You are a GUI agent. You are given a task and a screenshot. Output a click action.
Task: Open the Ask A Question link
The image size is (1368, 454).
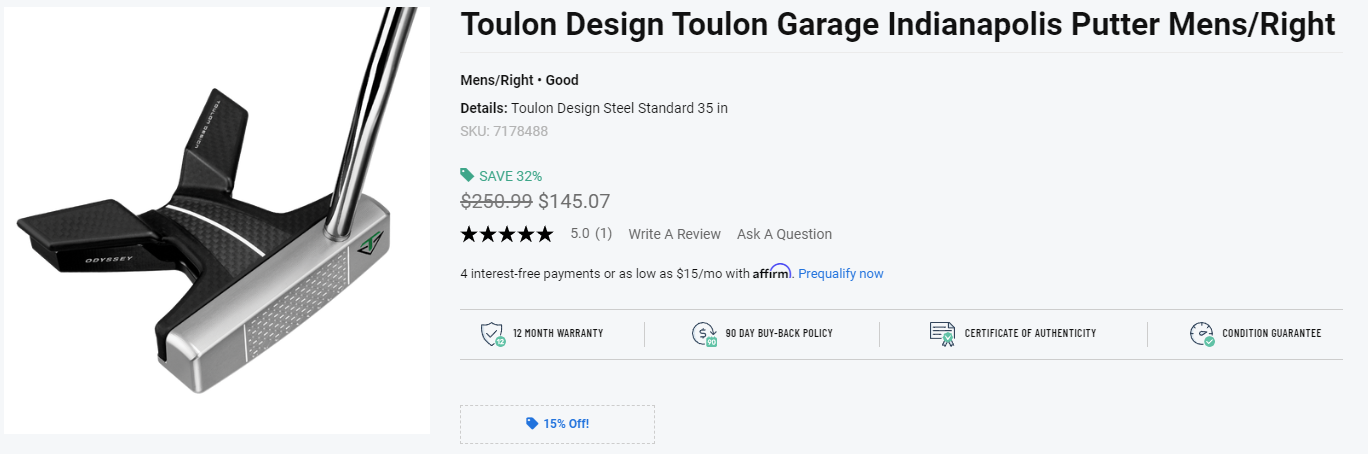(784, 234)
